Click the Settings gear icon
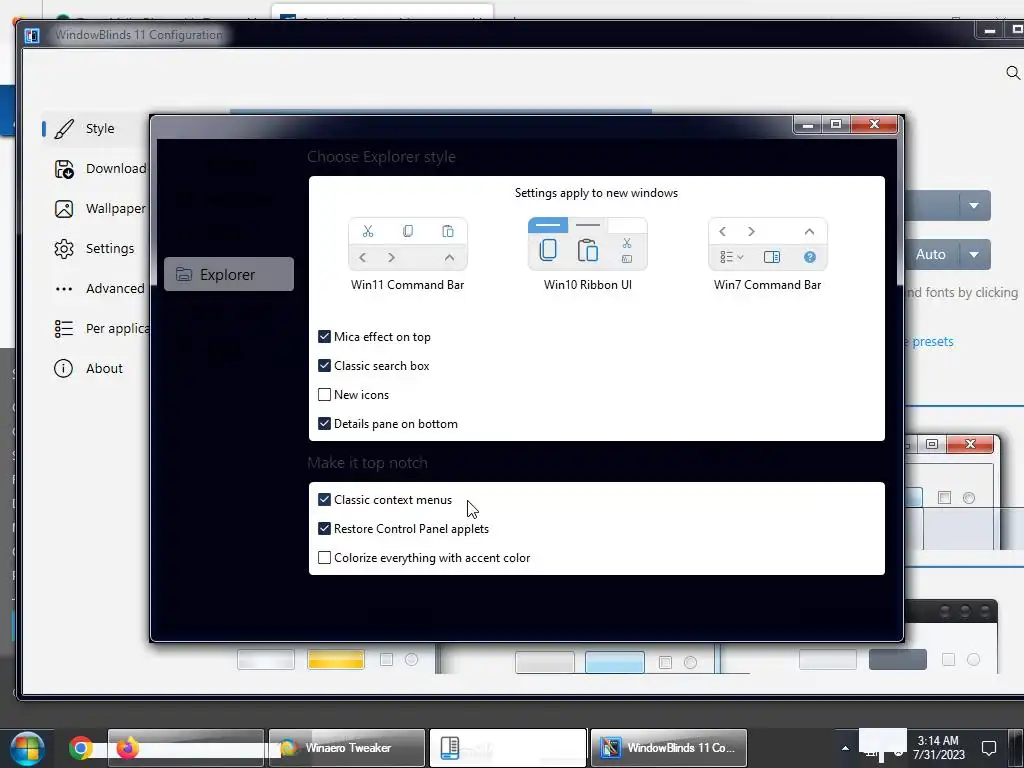 coord(64,249)
